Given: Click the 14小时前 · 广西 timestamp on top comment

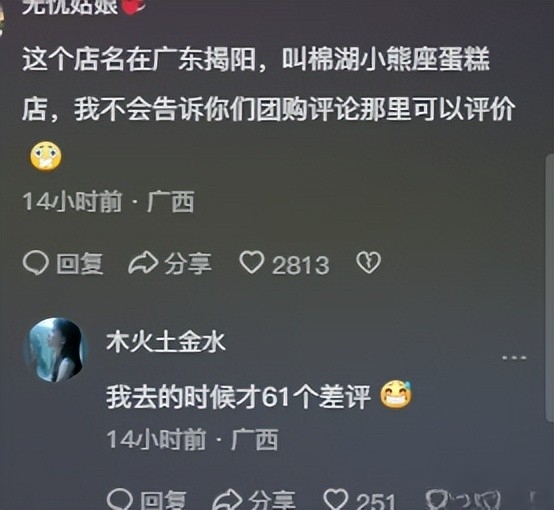Looking at the screenshot, I should click(x=108, y=202).
